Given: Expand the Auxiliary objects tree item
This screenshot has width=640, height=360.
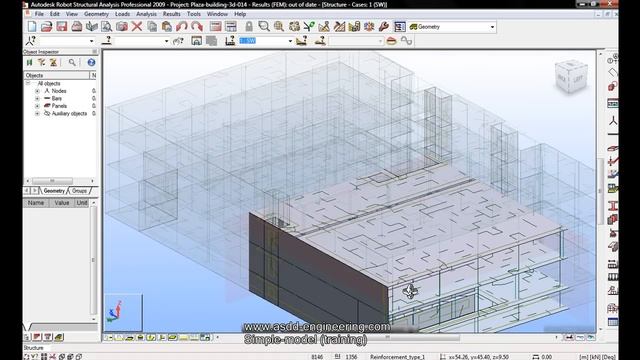Looking at the screenshot, I should 37,113.
